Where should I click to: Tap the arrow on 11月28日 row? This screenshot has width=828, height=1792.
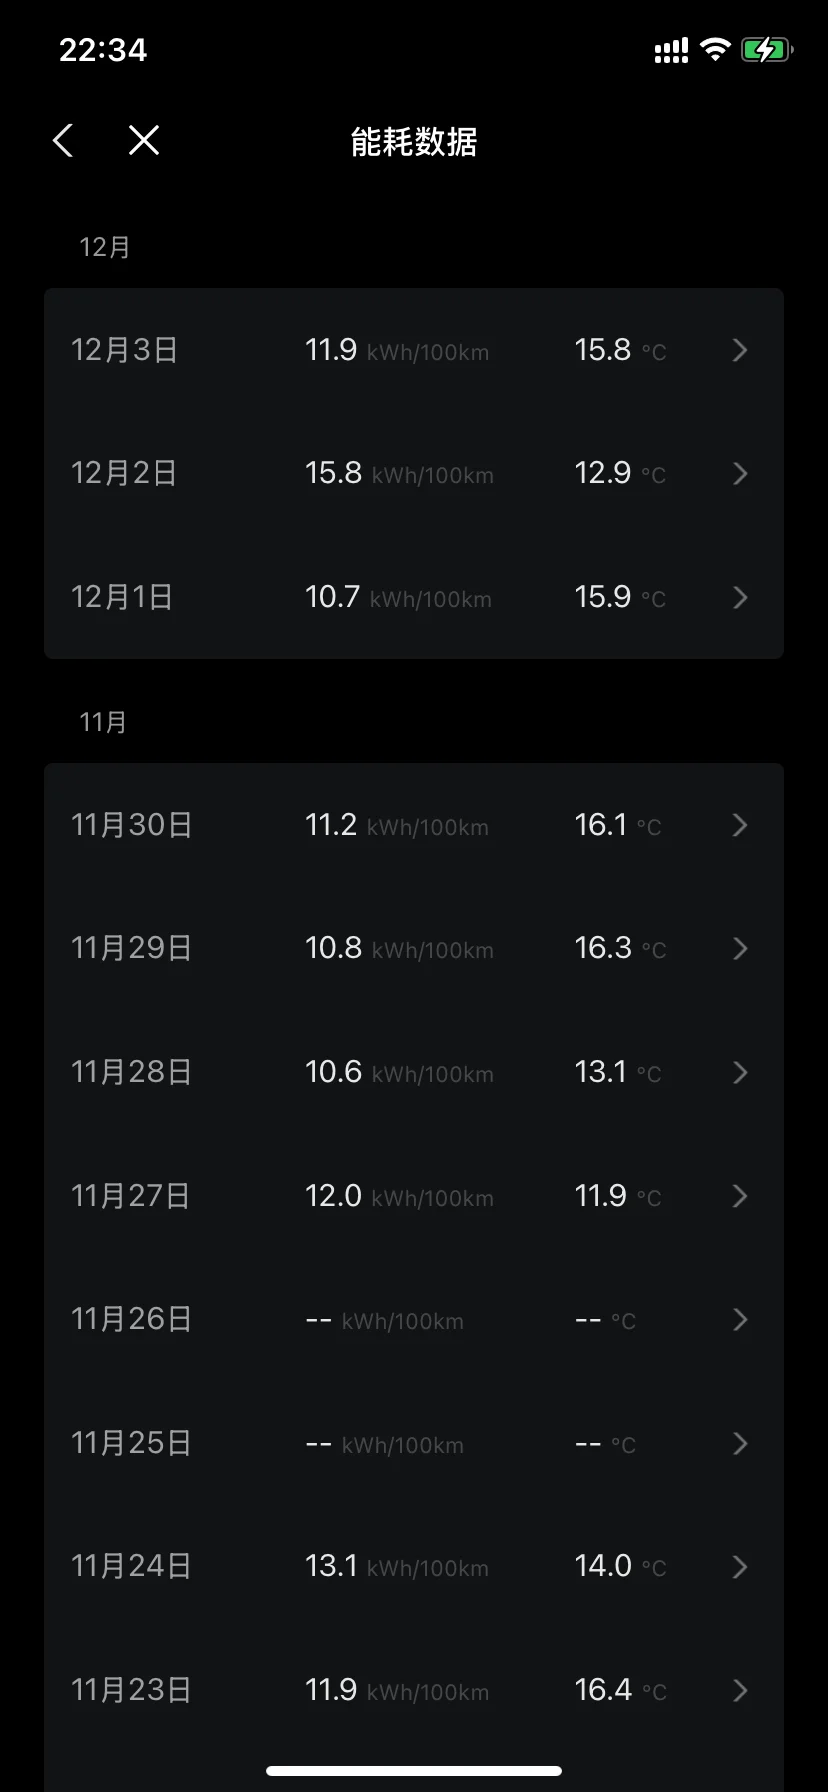pyautogui.click(x=740, y=1072)
